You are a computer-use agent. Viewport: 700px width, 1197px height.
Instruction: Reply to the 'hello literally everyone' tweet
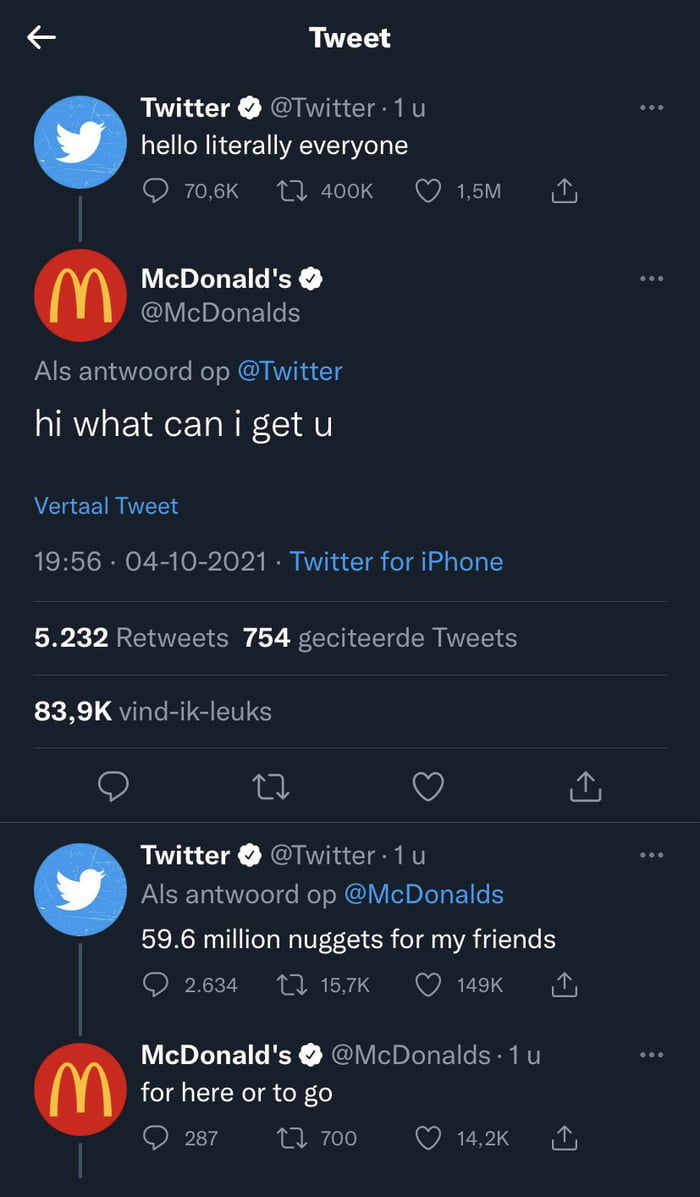(x=155, y=191)
